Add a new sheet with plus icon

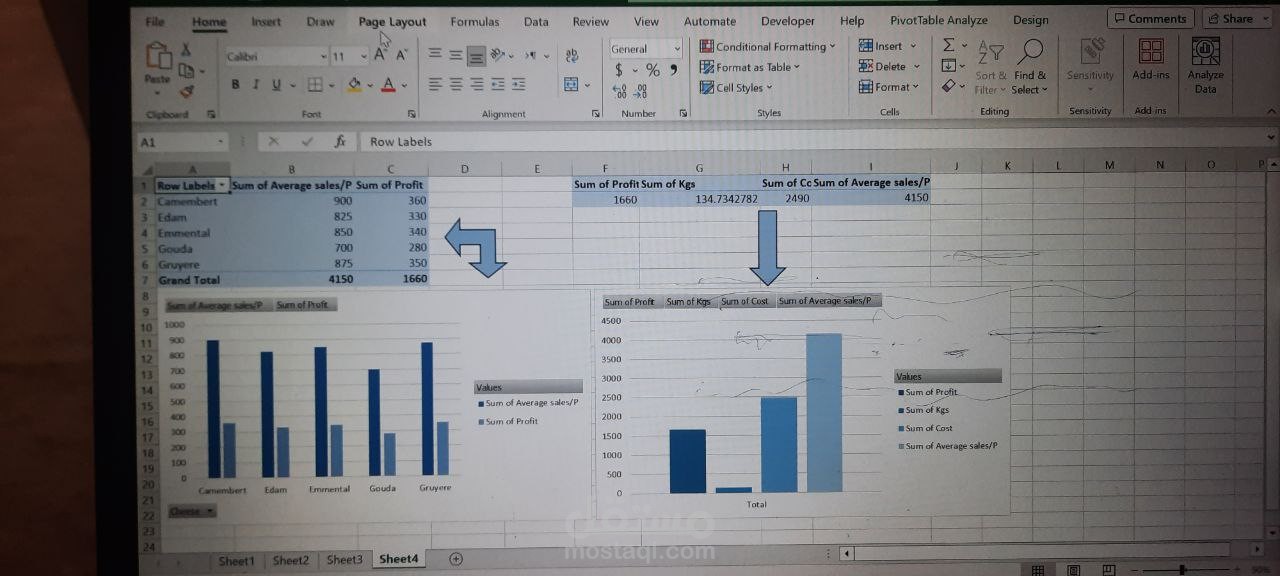coord(456,559)
